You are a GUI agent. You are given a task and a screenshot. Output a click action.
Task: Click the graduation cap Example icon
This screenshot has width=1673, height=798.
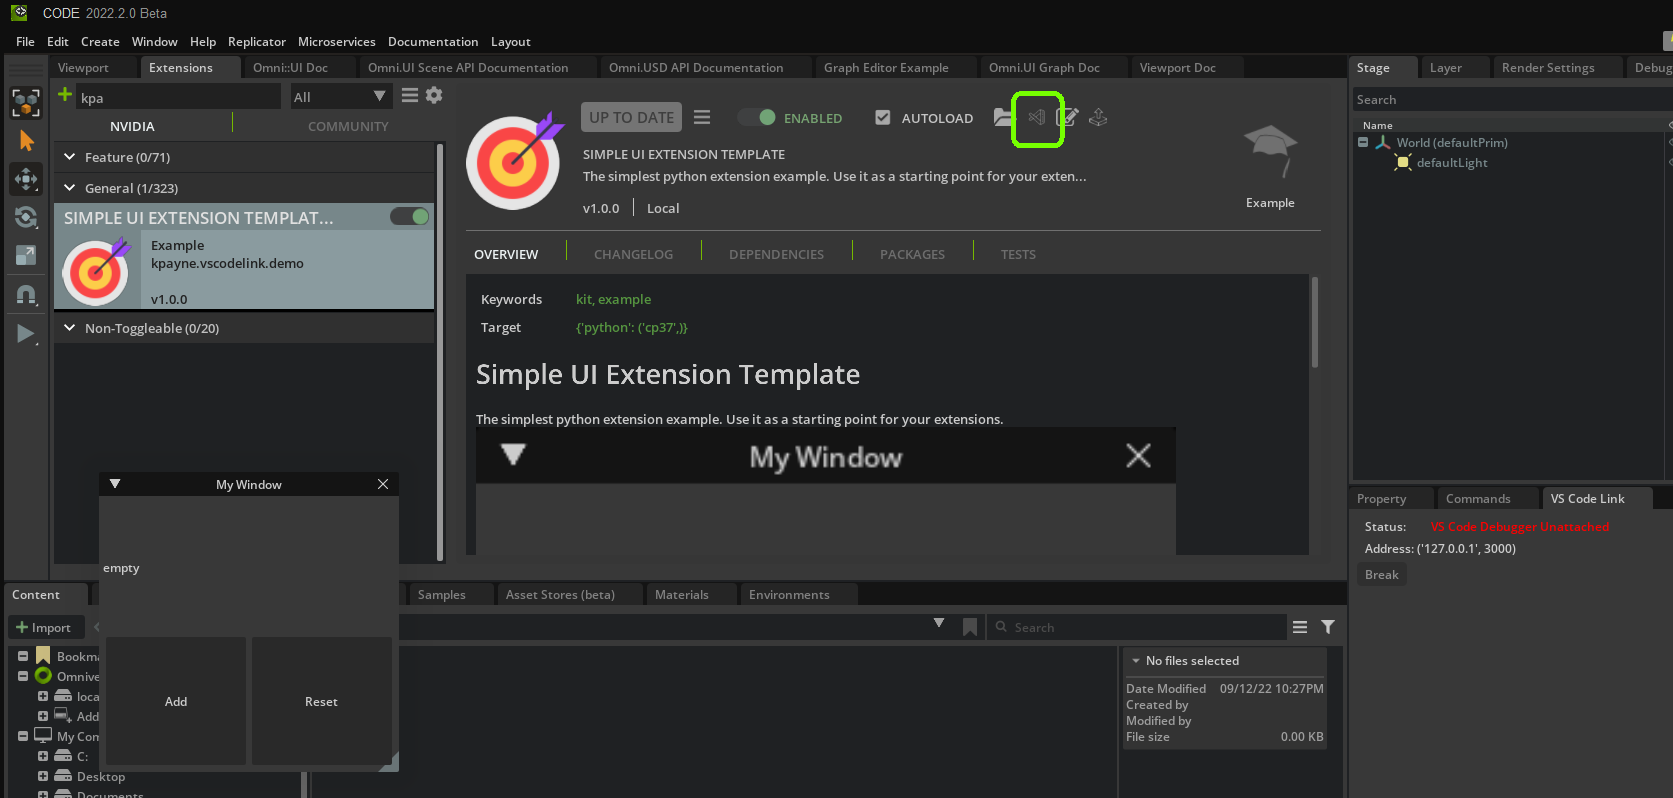coord(1270,153)
